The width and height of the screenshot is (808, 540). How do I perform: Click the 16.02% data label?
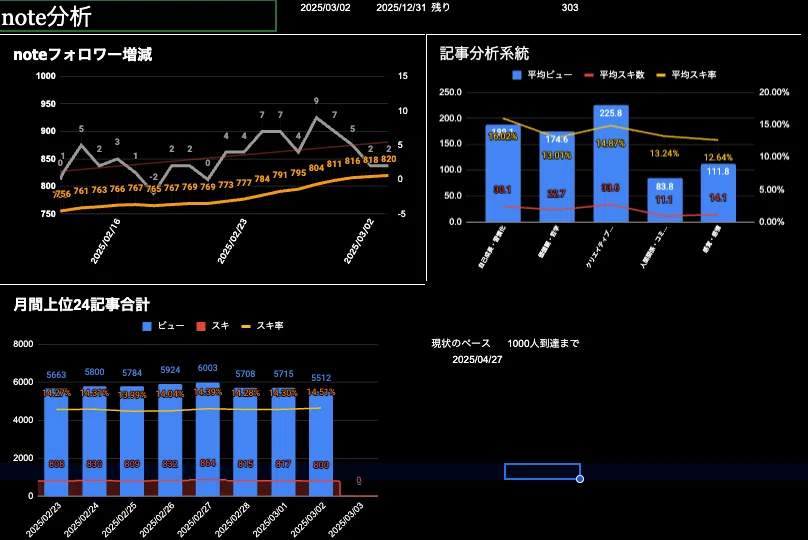tap(503, 137)
